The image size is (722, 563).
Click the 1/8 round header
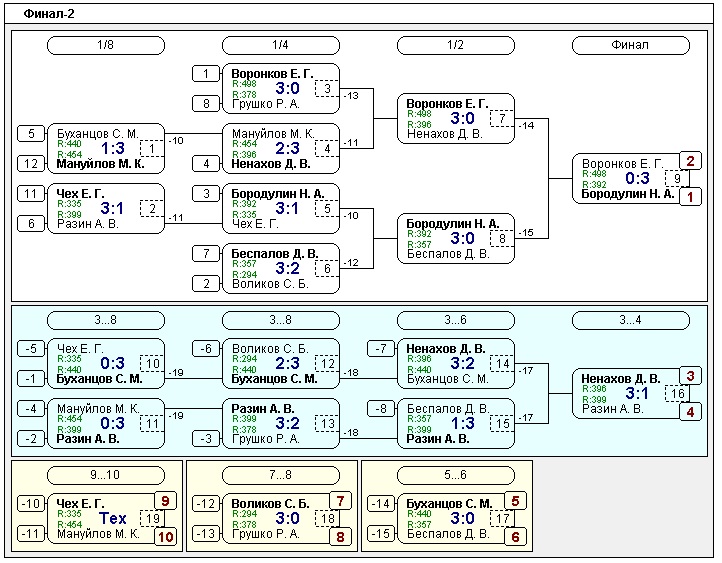click(x=106, y=45)
